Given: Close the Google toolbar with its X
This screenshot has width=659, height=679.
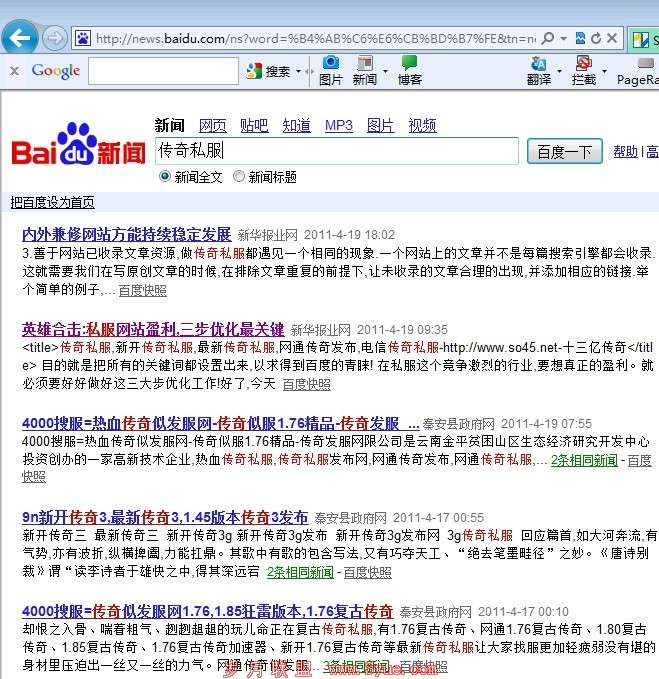Looking at the screenshot, I should (x=14, y=71).
